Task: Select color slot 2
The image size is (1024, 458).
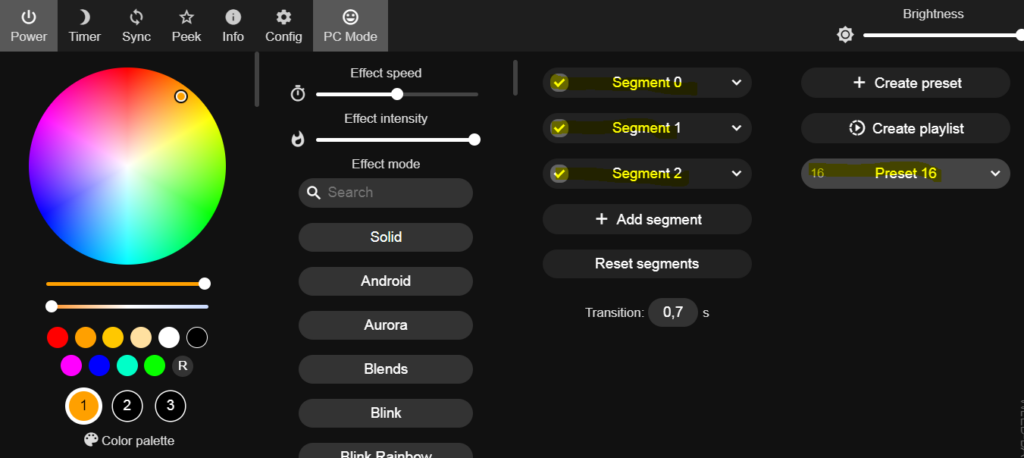Action: (x=127, y=406)
